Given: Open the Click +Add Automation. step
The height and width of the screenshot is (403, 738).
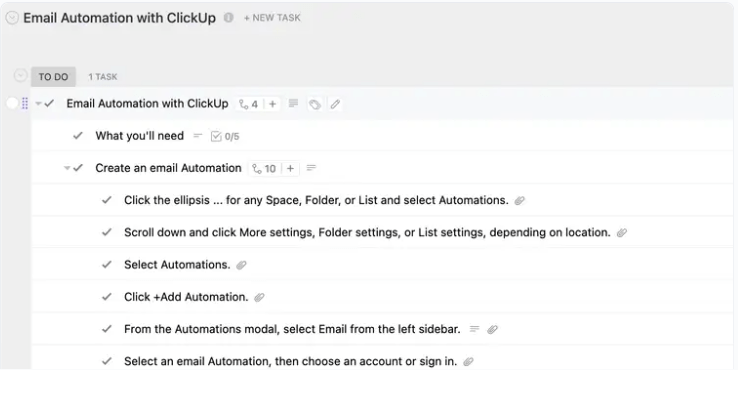Looking at the screenshot, I should pyautogui.click(x=186, y=297).
